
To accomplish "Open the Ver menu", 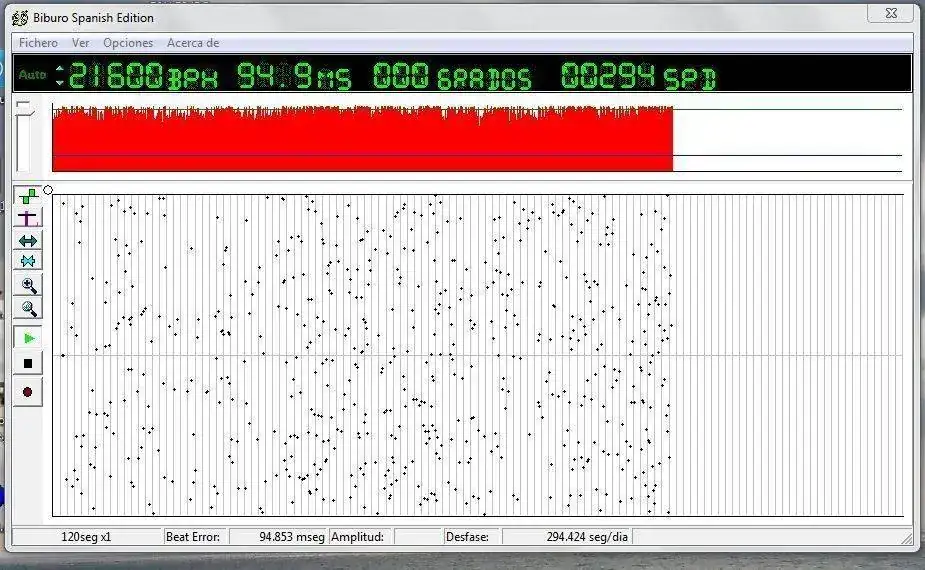I will [80, 43].
